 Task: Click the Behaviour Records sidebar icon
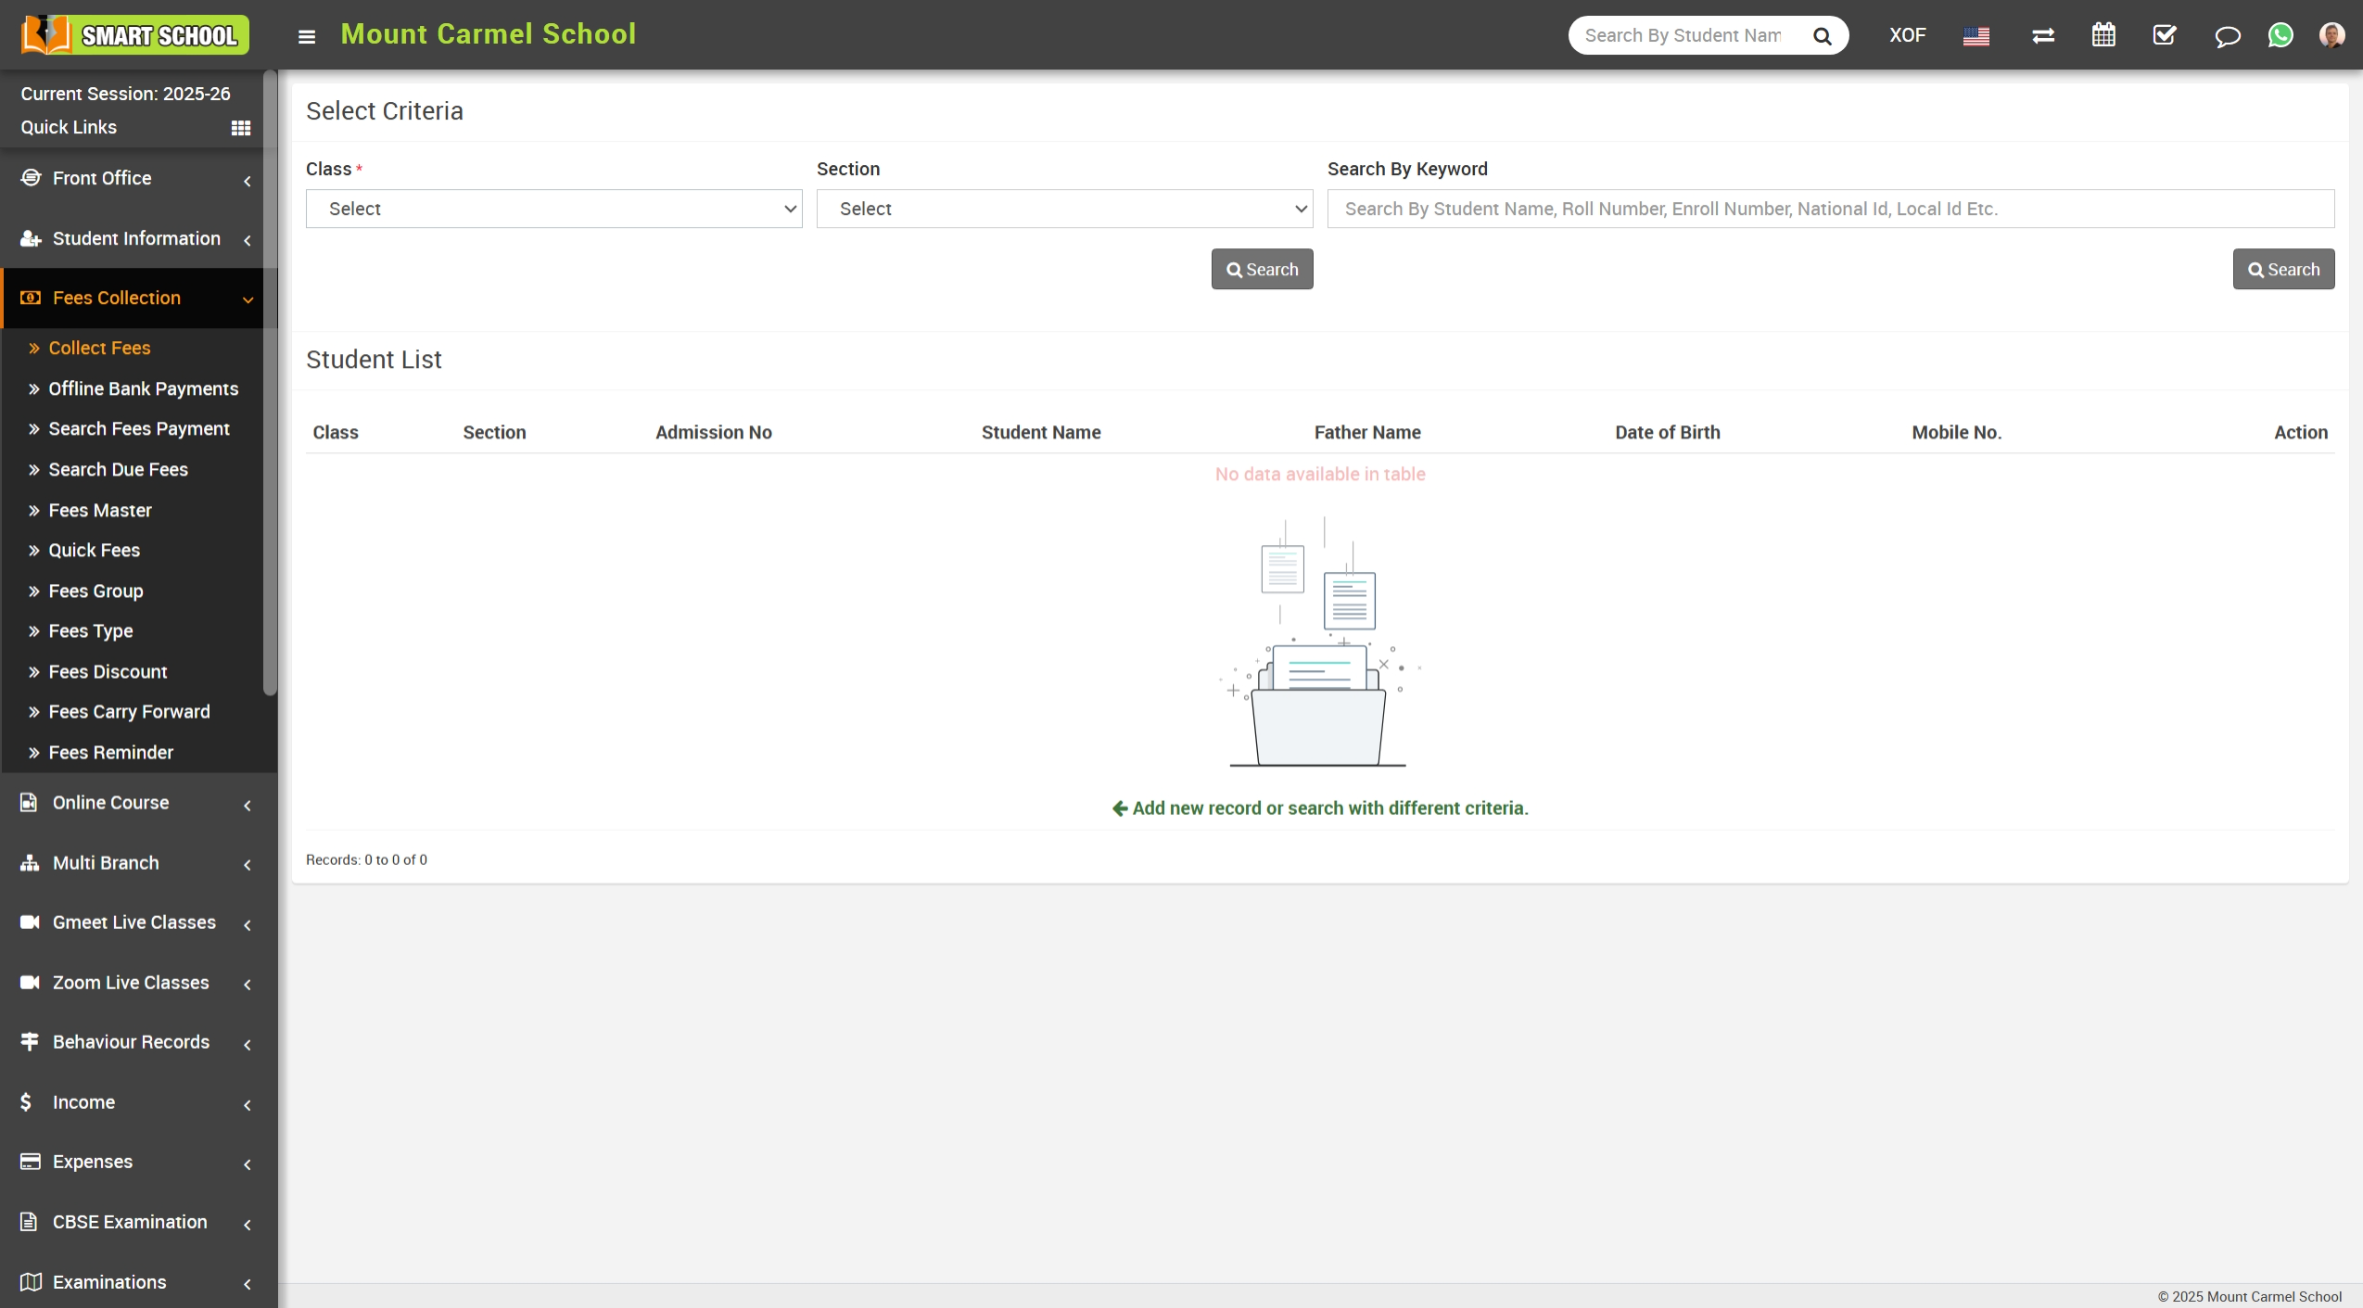point(30,1042)
